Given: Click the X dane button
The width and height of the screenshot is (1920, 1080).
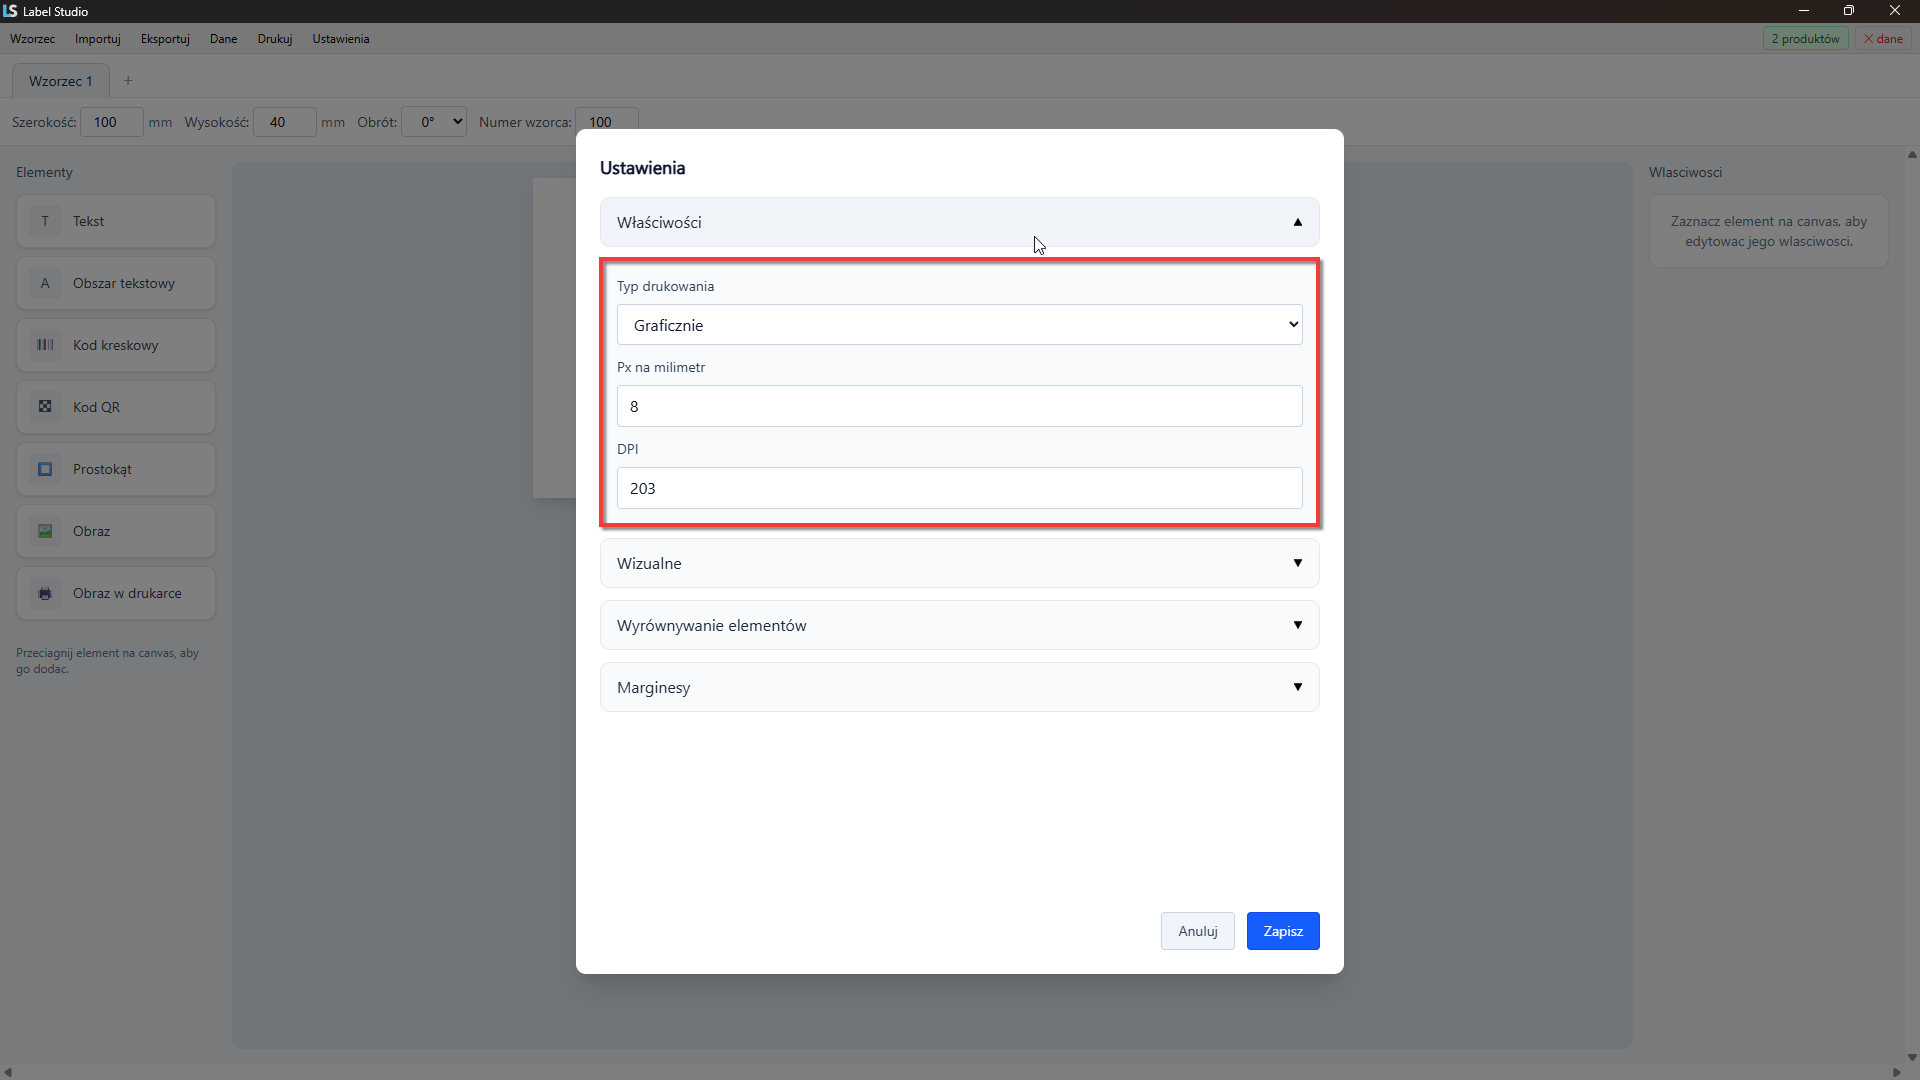Looking at the screenshot, I should (1883, 39).
